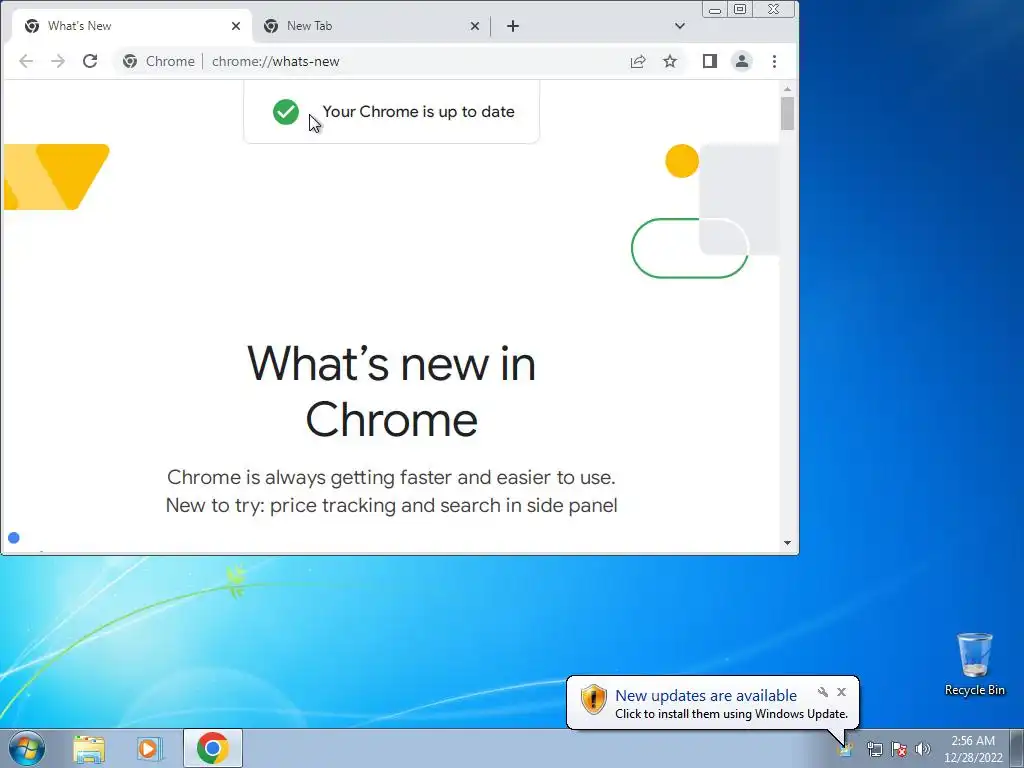Screen dimensions: 1024x768
Task: Open the Recycle Bin desktop icon
Action: click(x=974, y=664)
